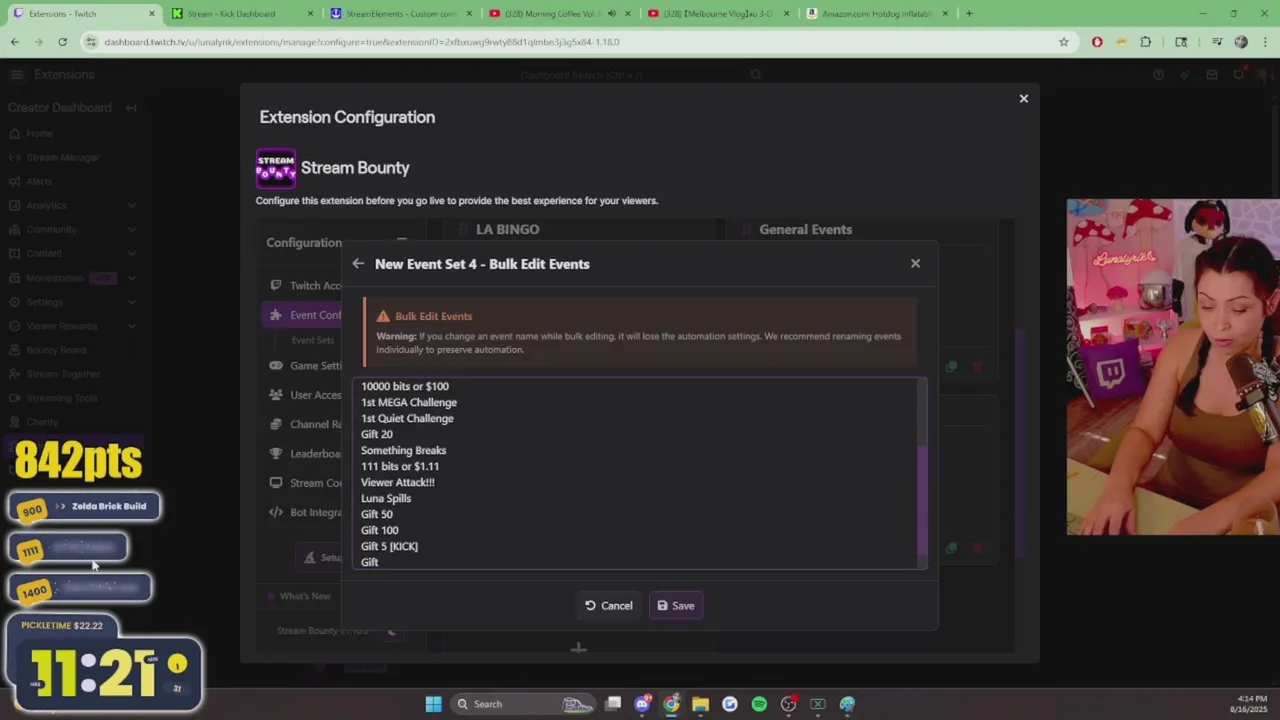Close the Bulk Edit Events dialog
Viewport: 1280px width, 720px height.
[915, 263]
